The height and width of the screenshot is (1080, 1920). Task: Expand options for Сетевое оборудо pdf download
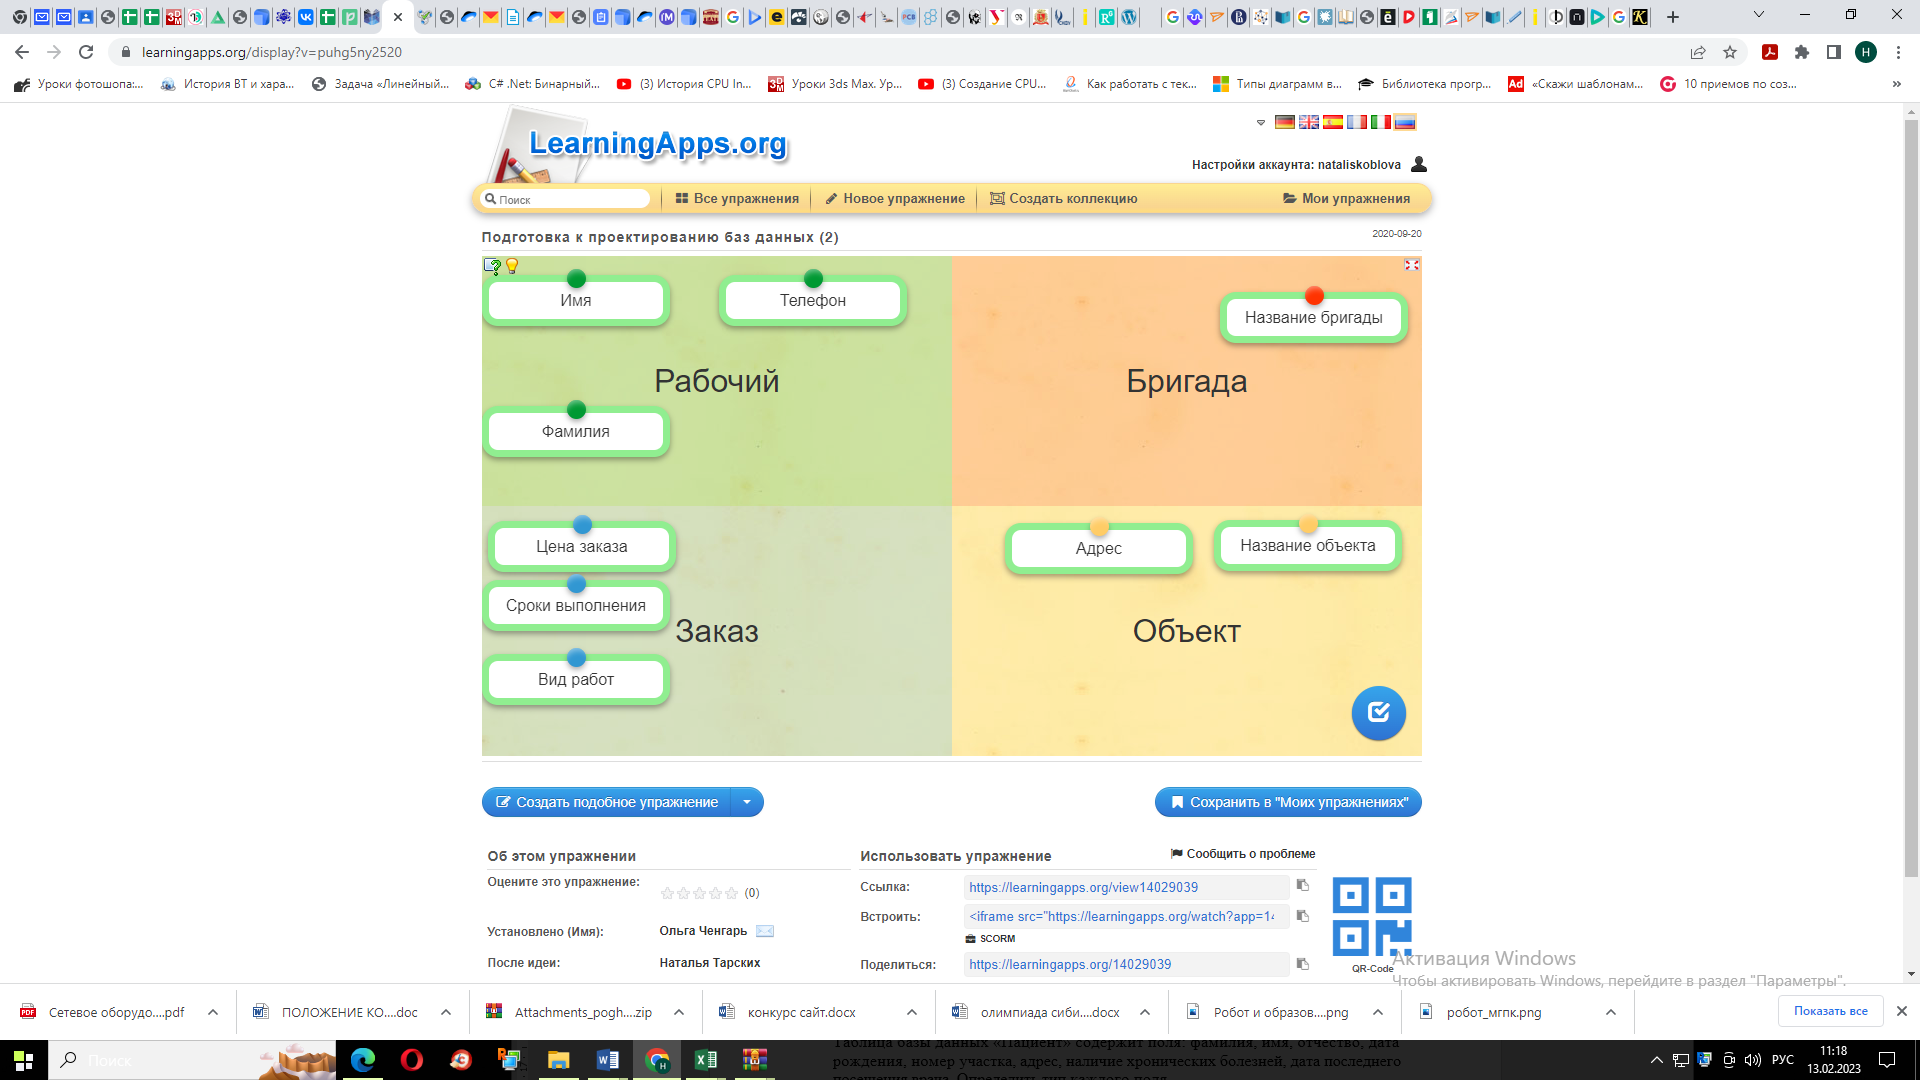[213, 1012]
